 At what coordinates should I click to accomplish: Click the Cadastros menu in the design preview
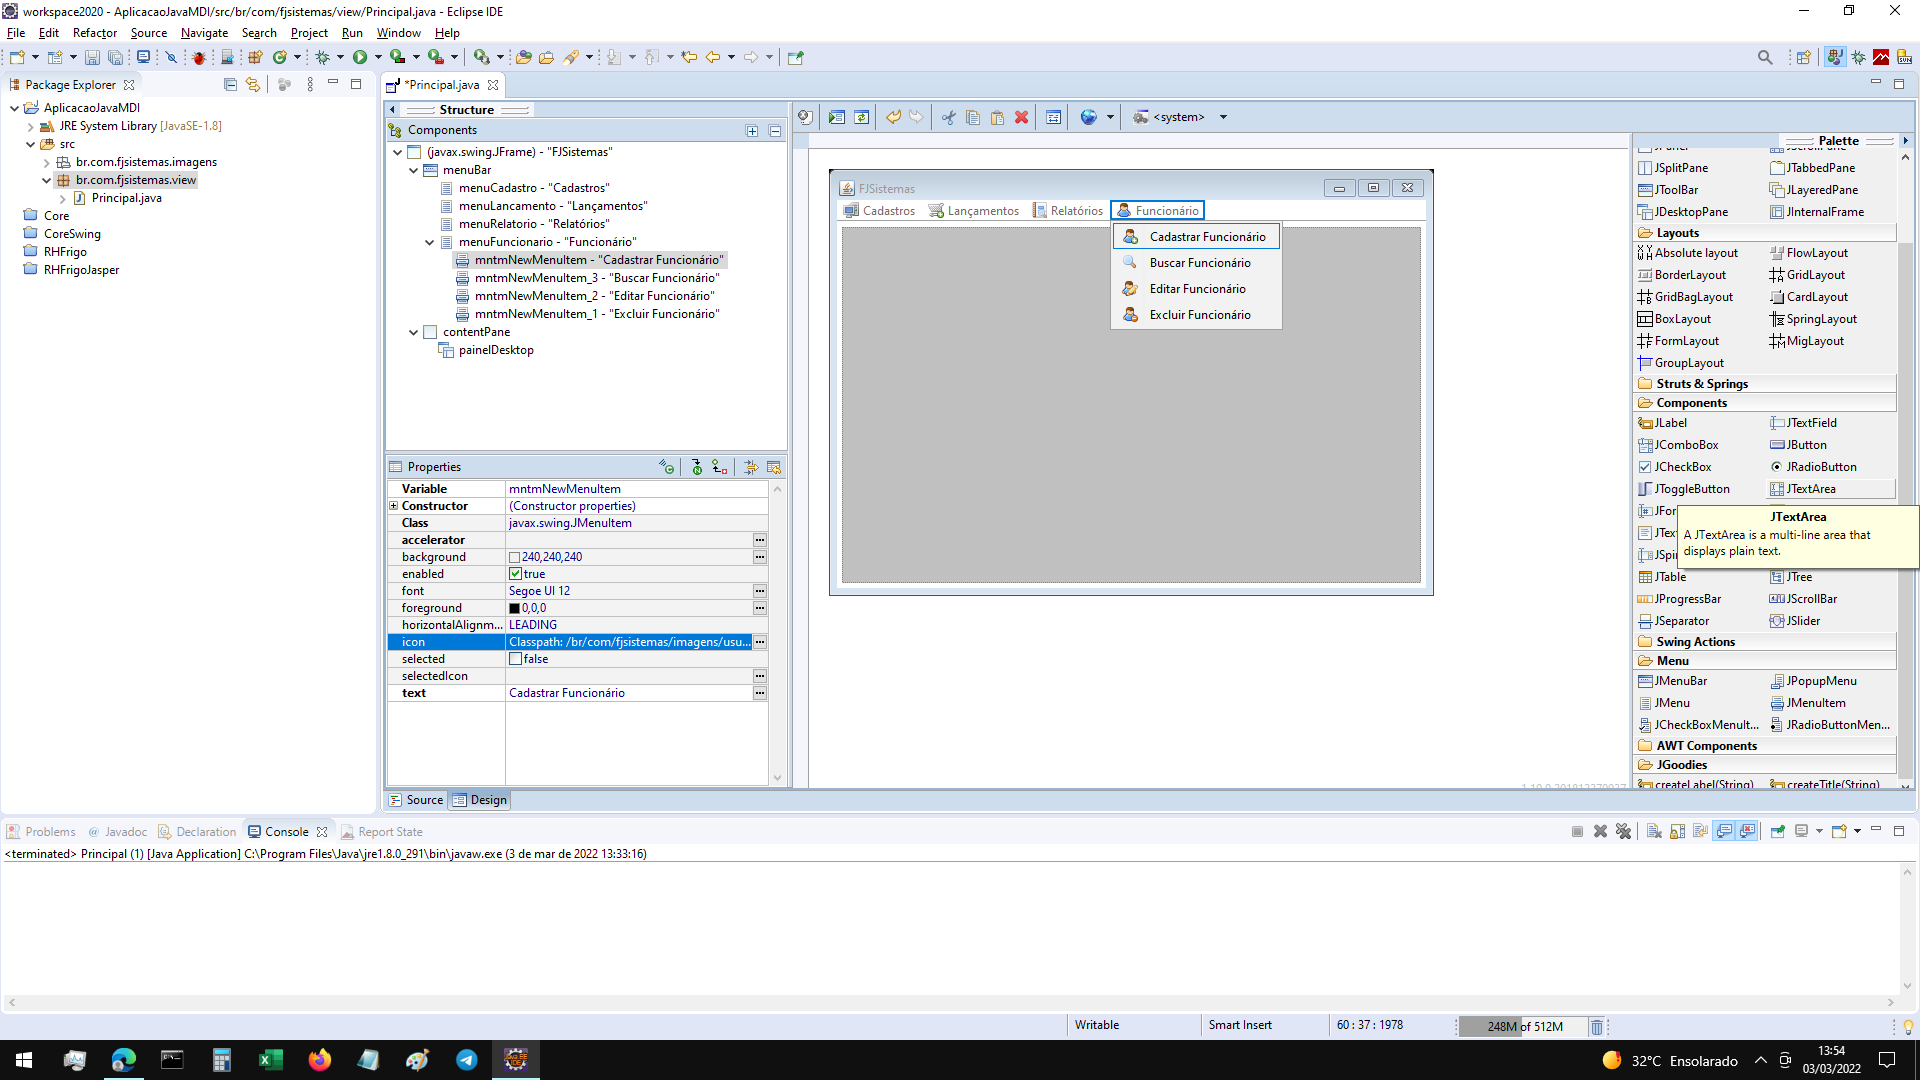click(x=879, y=211)
